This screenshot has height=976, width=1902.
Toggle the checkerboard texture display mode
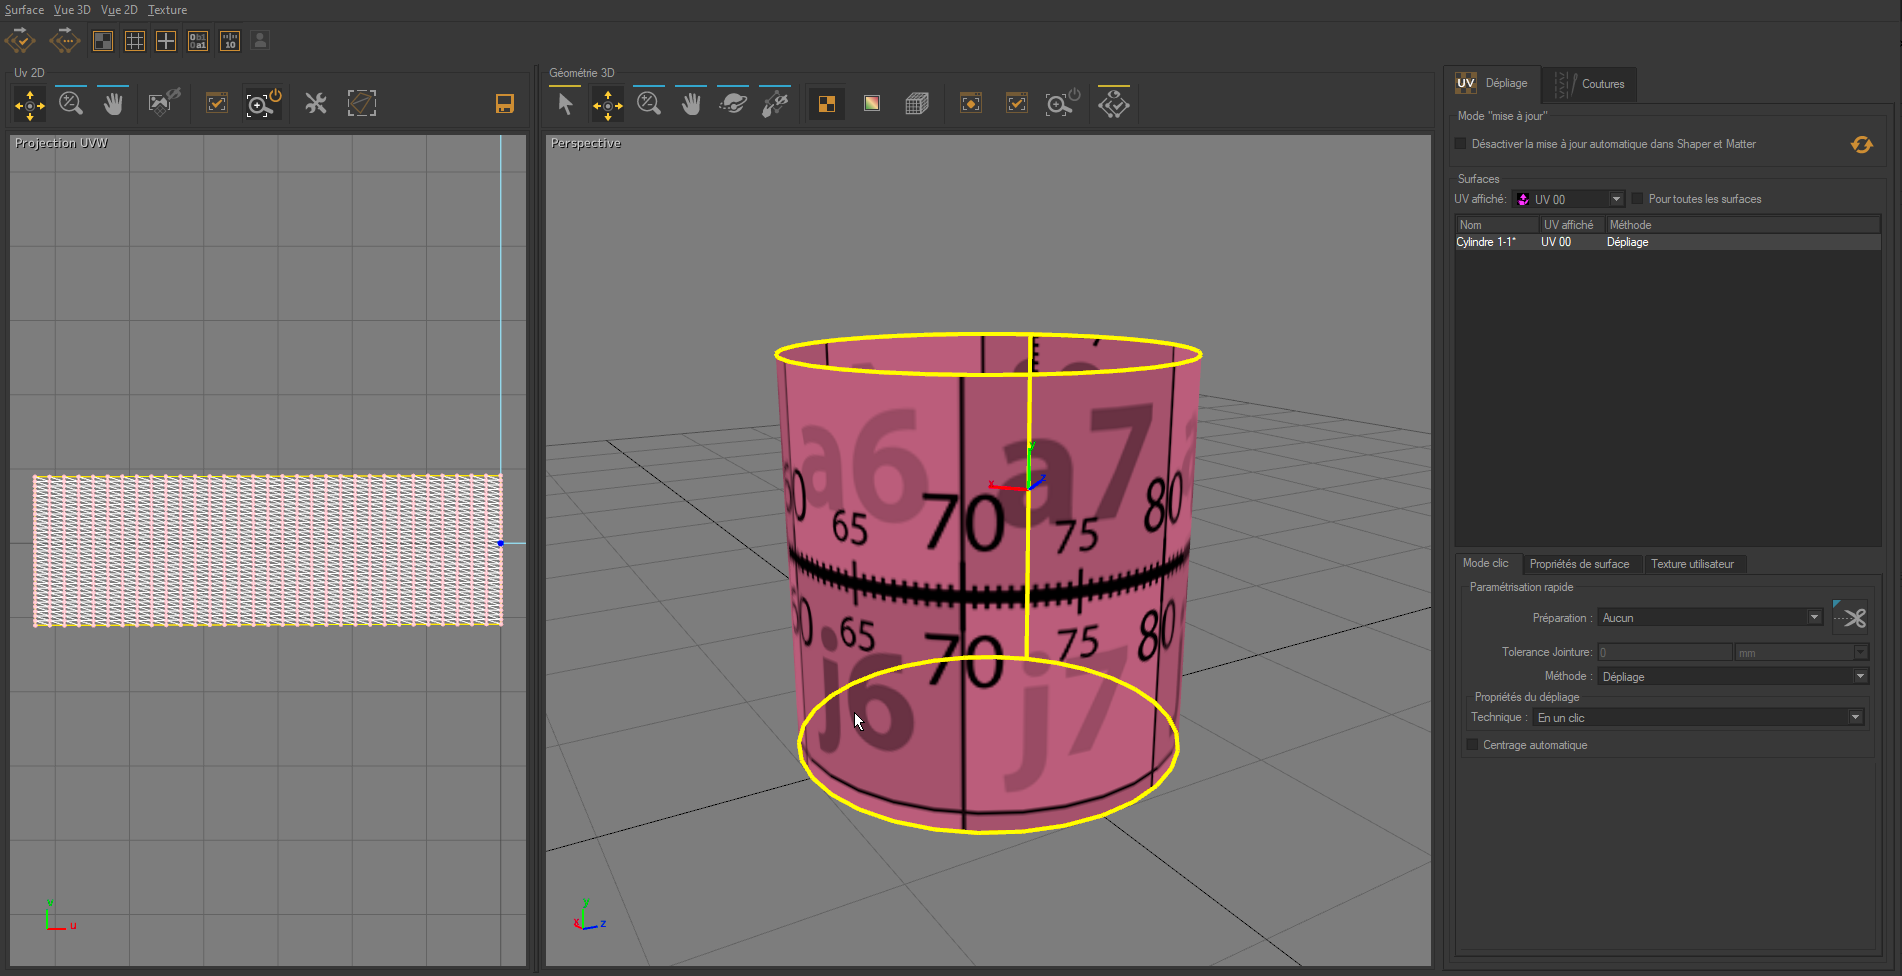(x=826, y=102)
